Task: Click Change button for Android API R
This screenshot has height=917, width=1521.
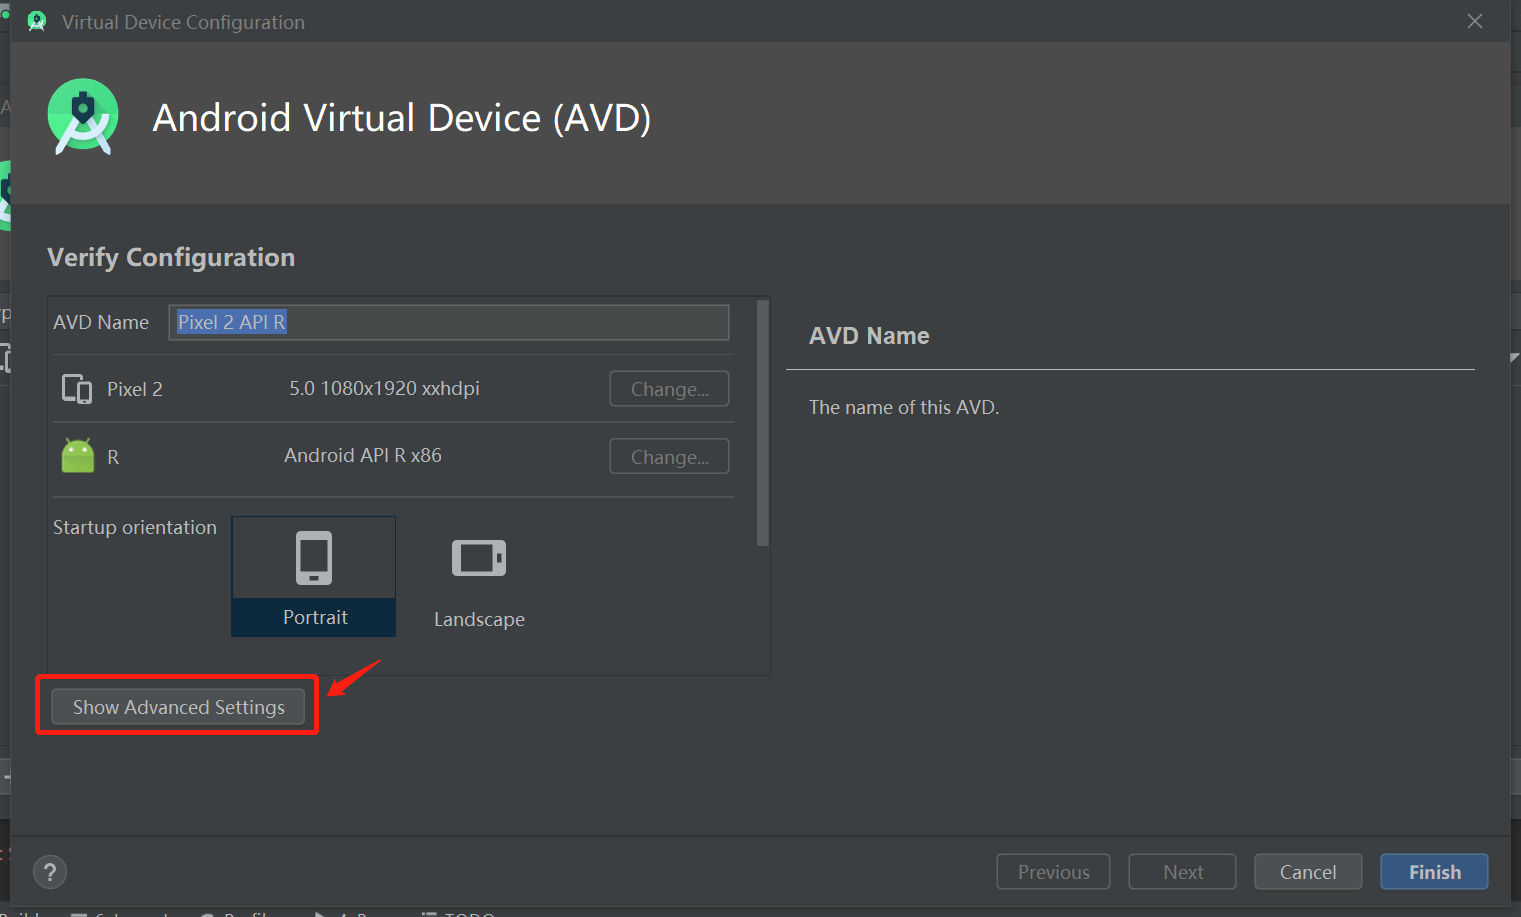Action: pos(669,457)
